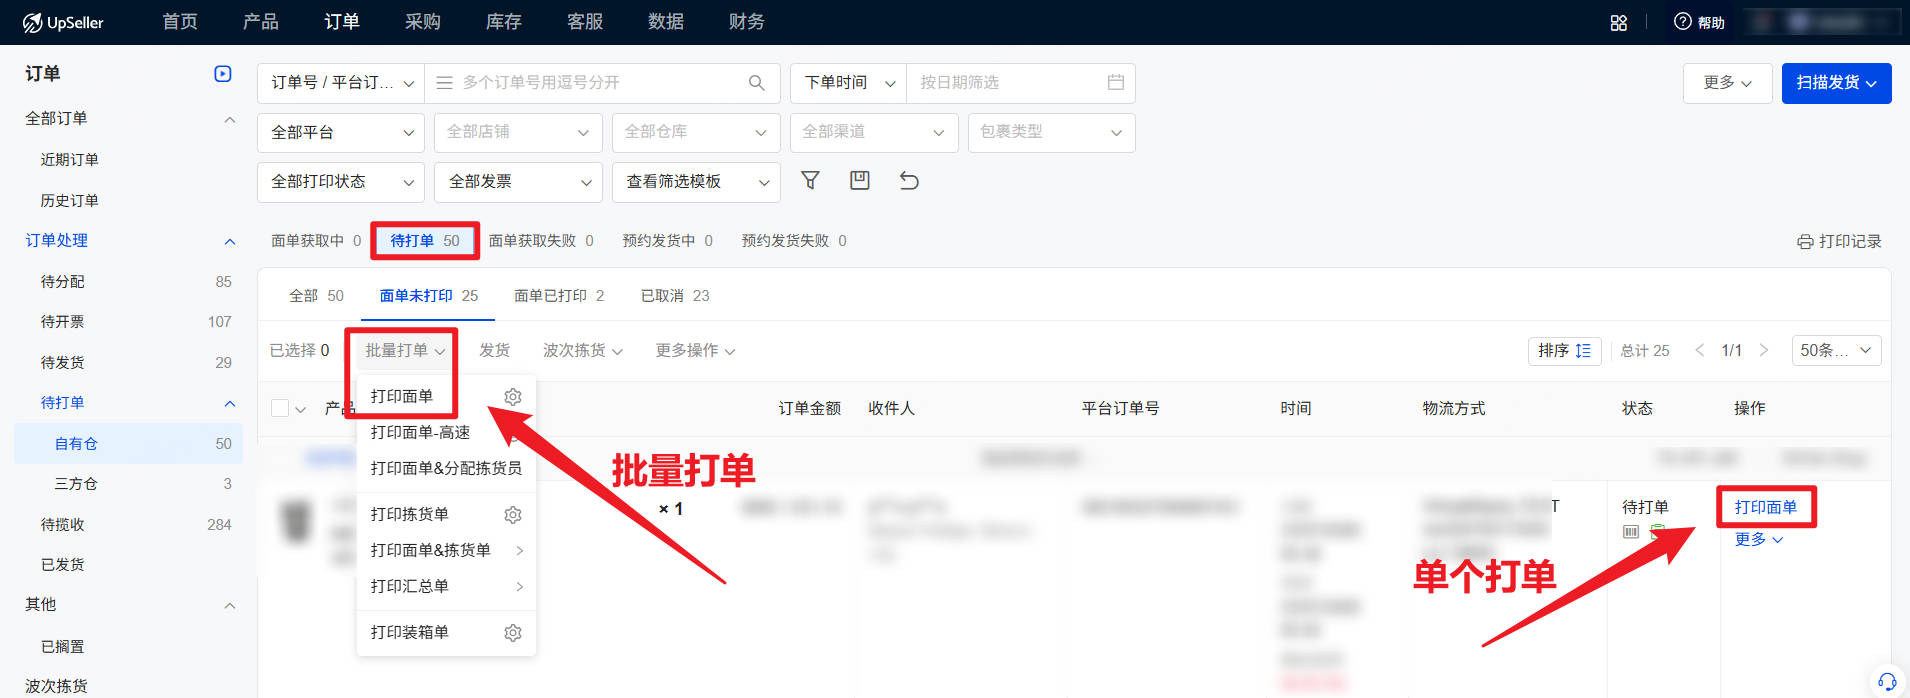The width and height of the screenshot is (1910, 698).
Task: Open the 库存 top menu
Action: [504, 22]
